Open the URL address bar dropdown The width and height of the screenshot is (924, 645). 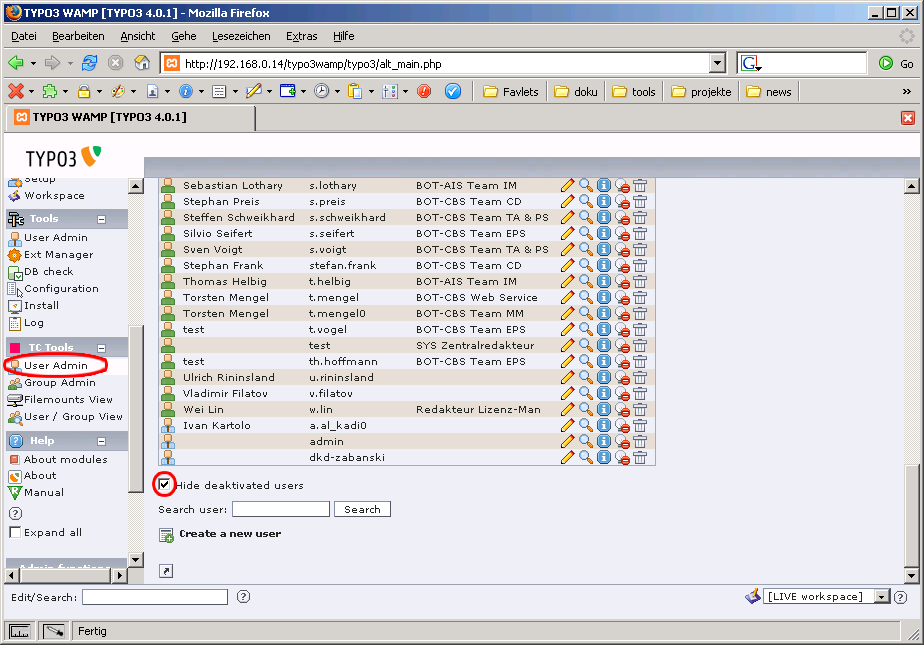tap(717, 63)
